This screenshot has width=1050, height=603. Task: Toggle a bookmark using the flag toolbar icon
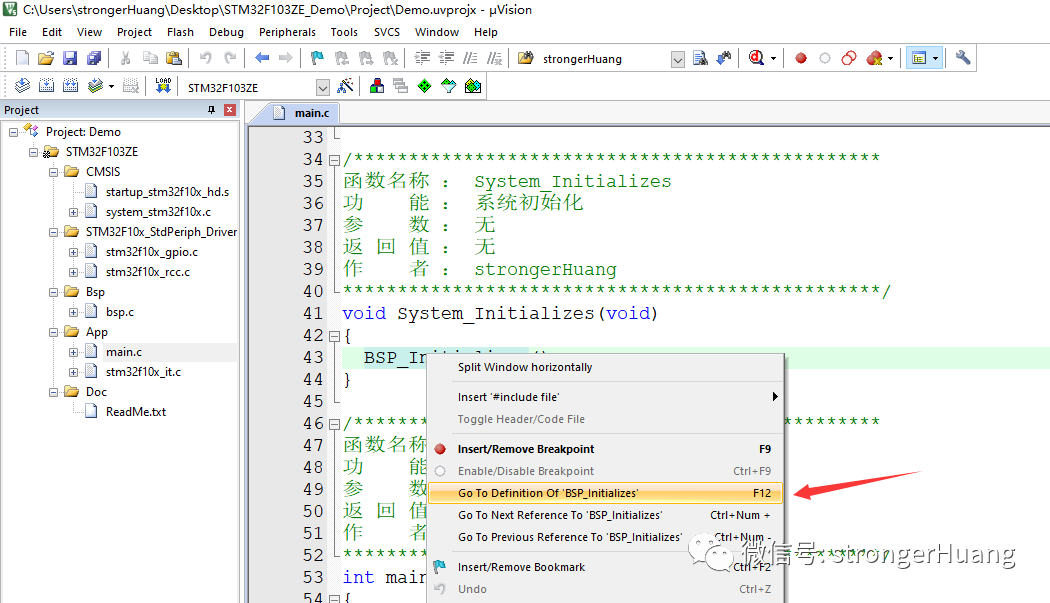point(317,58)
